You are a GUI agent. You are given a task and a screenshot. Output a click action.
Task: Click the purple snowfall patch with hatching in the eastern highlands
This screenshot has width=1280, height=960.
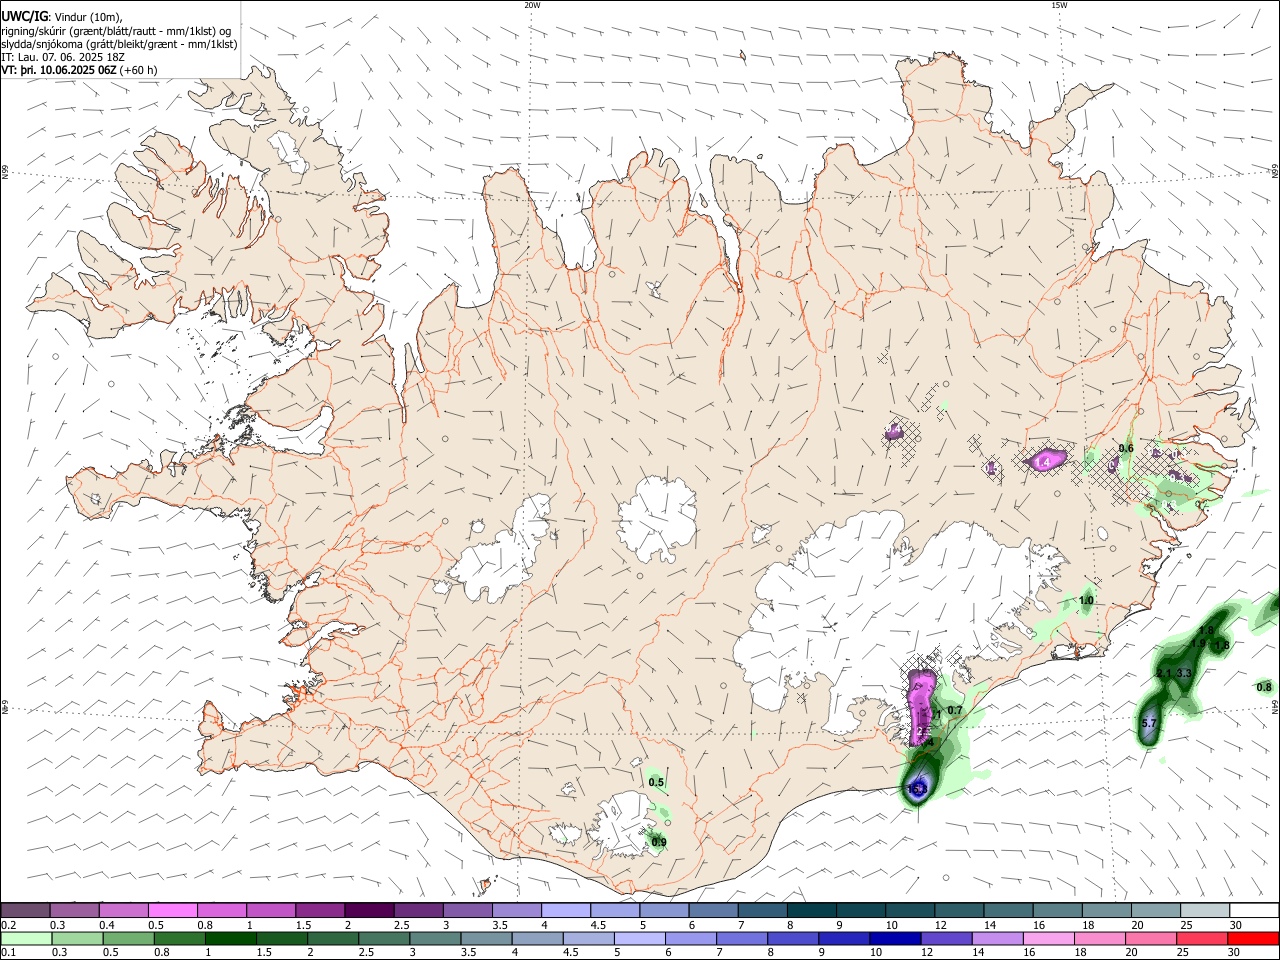[x=1043, y=461]
